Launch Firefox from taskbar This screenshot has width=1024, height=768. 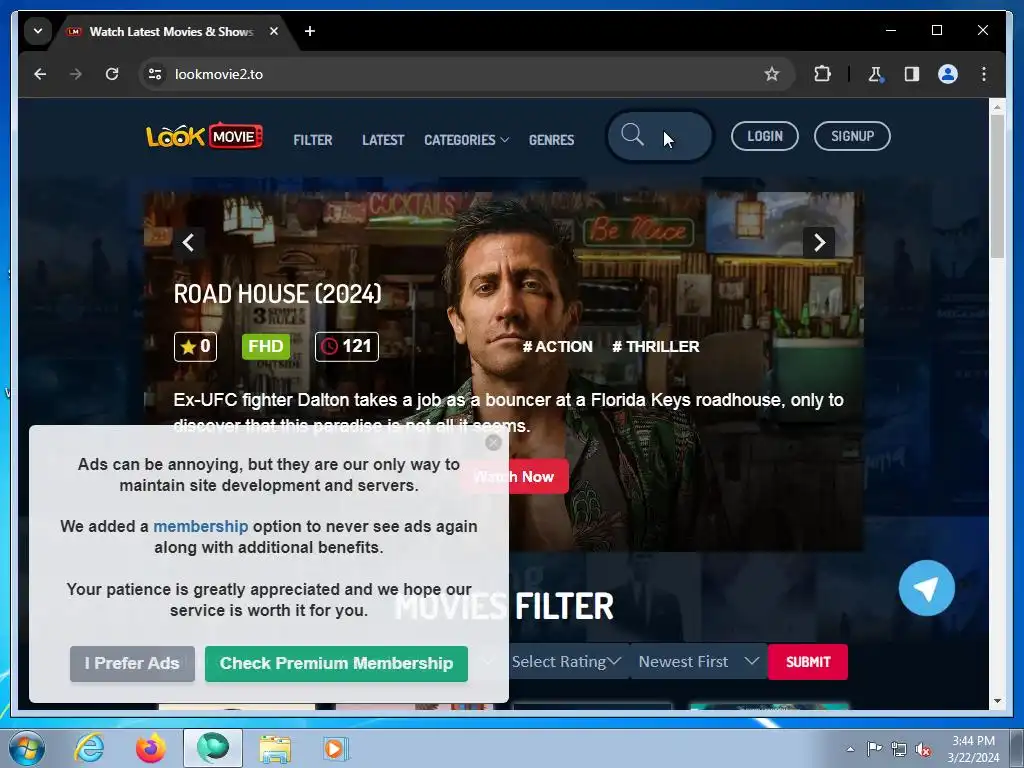[x=150, y=748]
